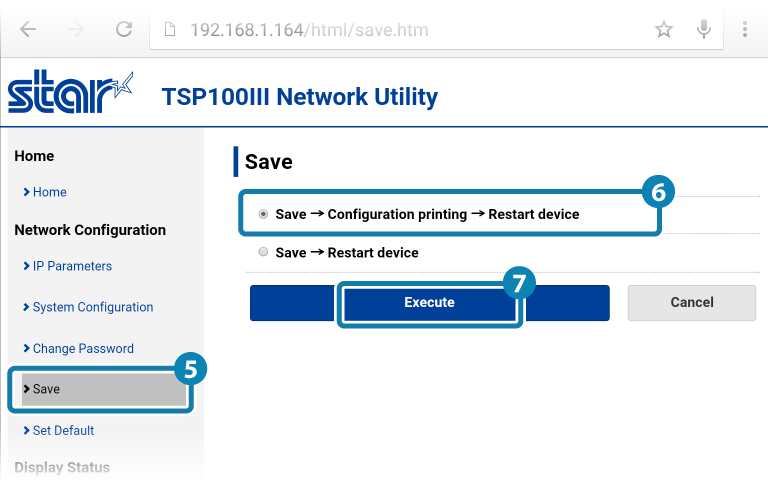Select Save, Configuration printing, Restart device option
The image size is (768, 492).
click(x=263, y=214)
